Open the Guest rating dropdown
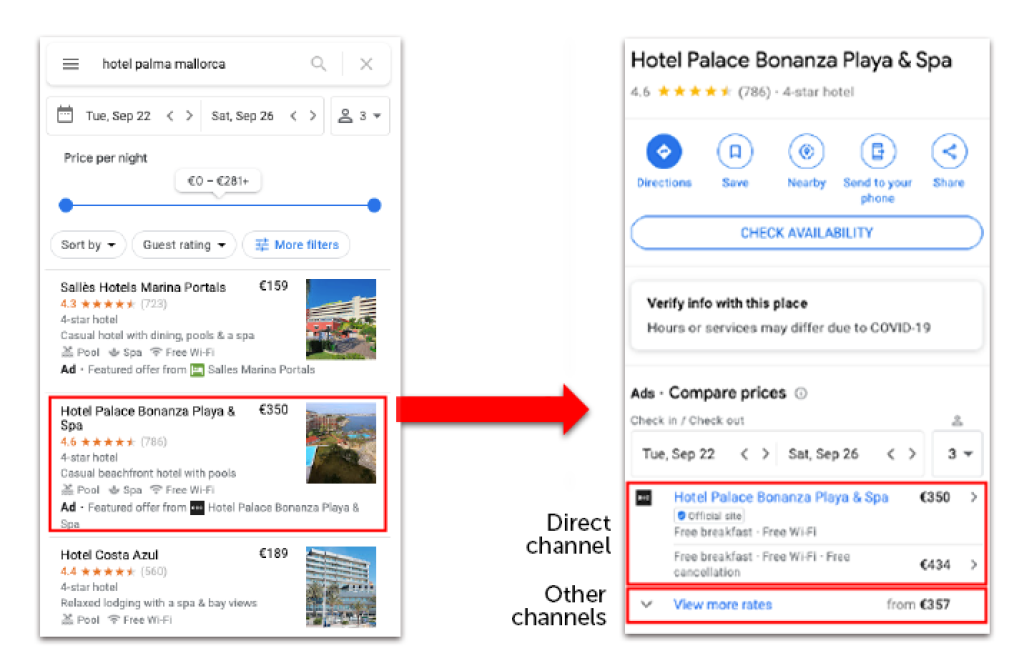Image resolution: width=1024 pixels, height=661 pixels. coord(184,245)
